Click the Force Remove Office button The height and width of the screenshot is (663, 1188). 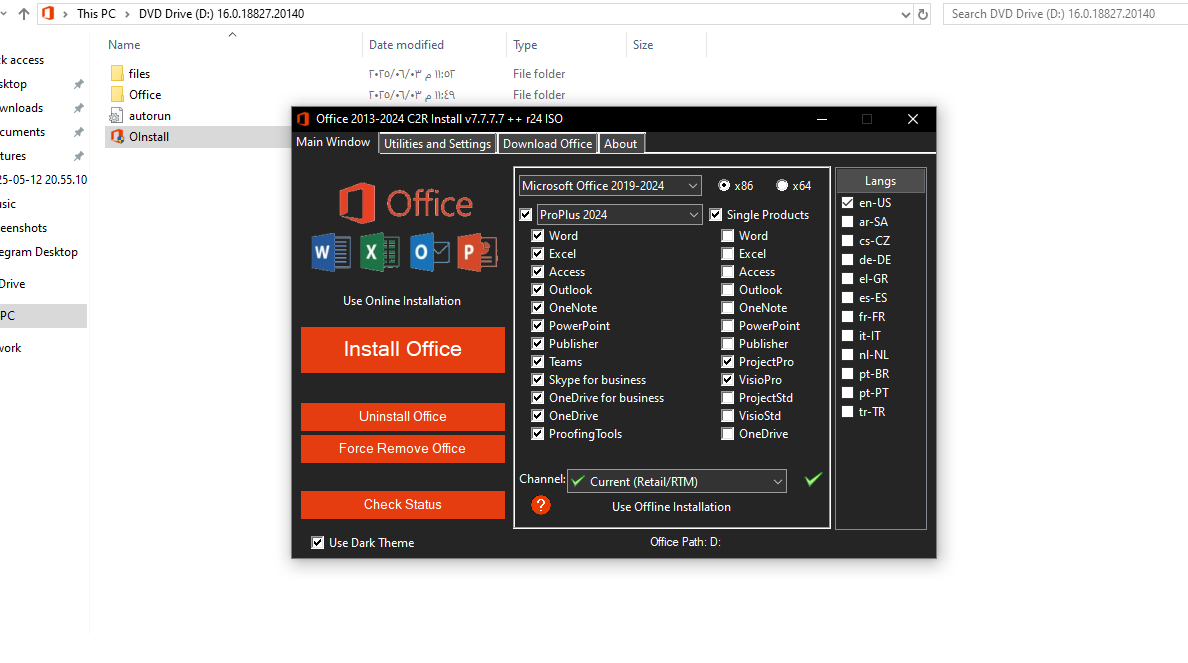coord(402,449)
